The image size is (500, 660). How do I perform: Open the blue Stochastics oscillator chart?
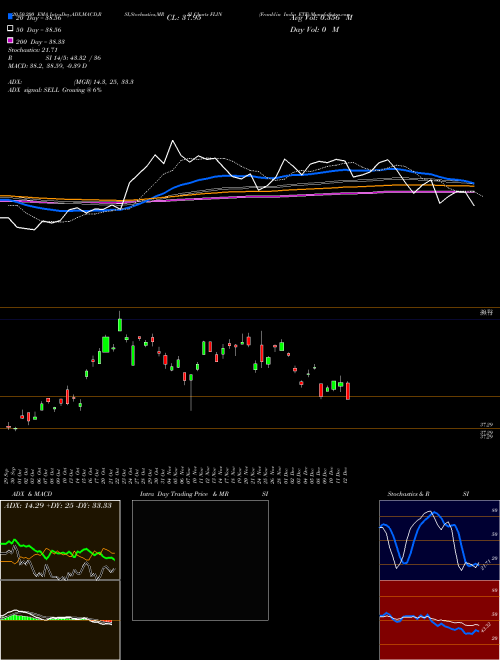(x=439, y=540)
